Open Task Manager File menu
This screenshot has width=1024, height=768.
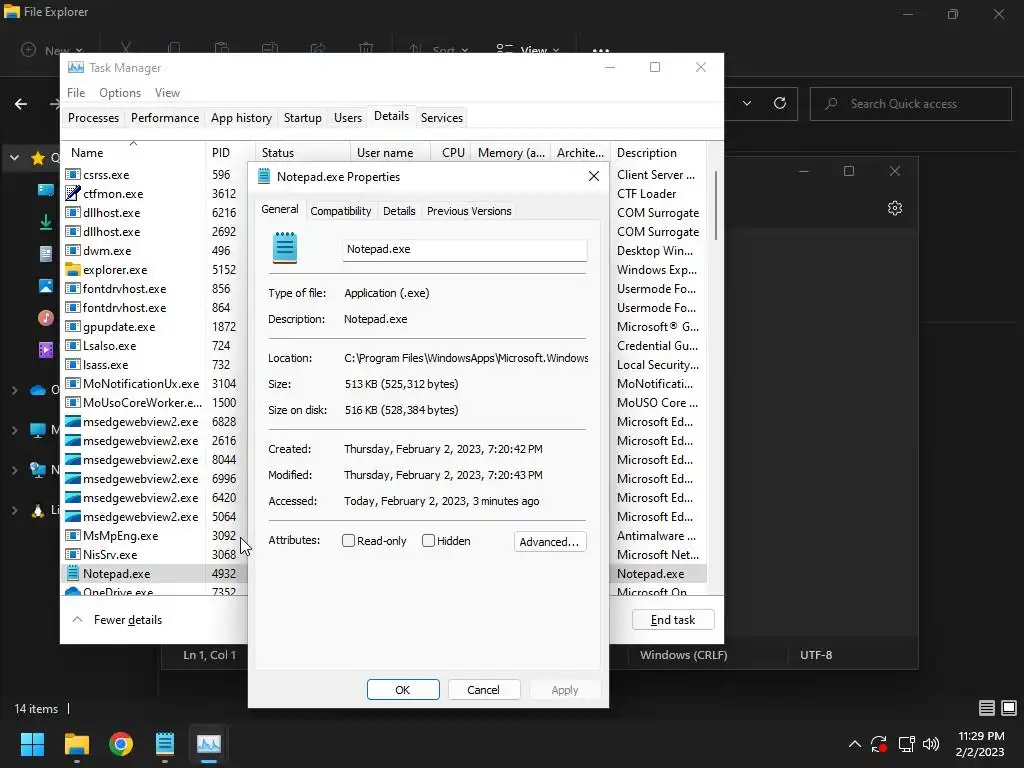[x=76, y=93]
